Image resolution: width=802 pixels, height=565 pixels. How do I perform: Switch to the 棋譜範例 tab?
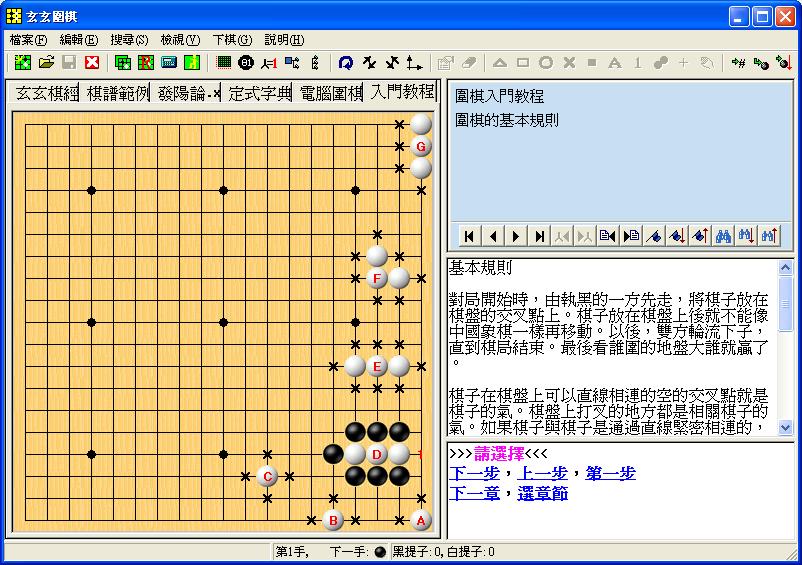point(118,93)
